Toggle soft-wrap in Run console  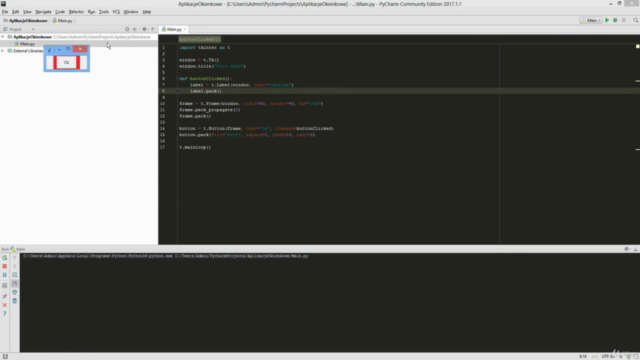tap(15, 275)
